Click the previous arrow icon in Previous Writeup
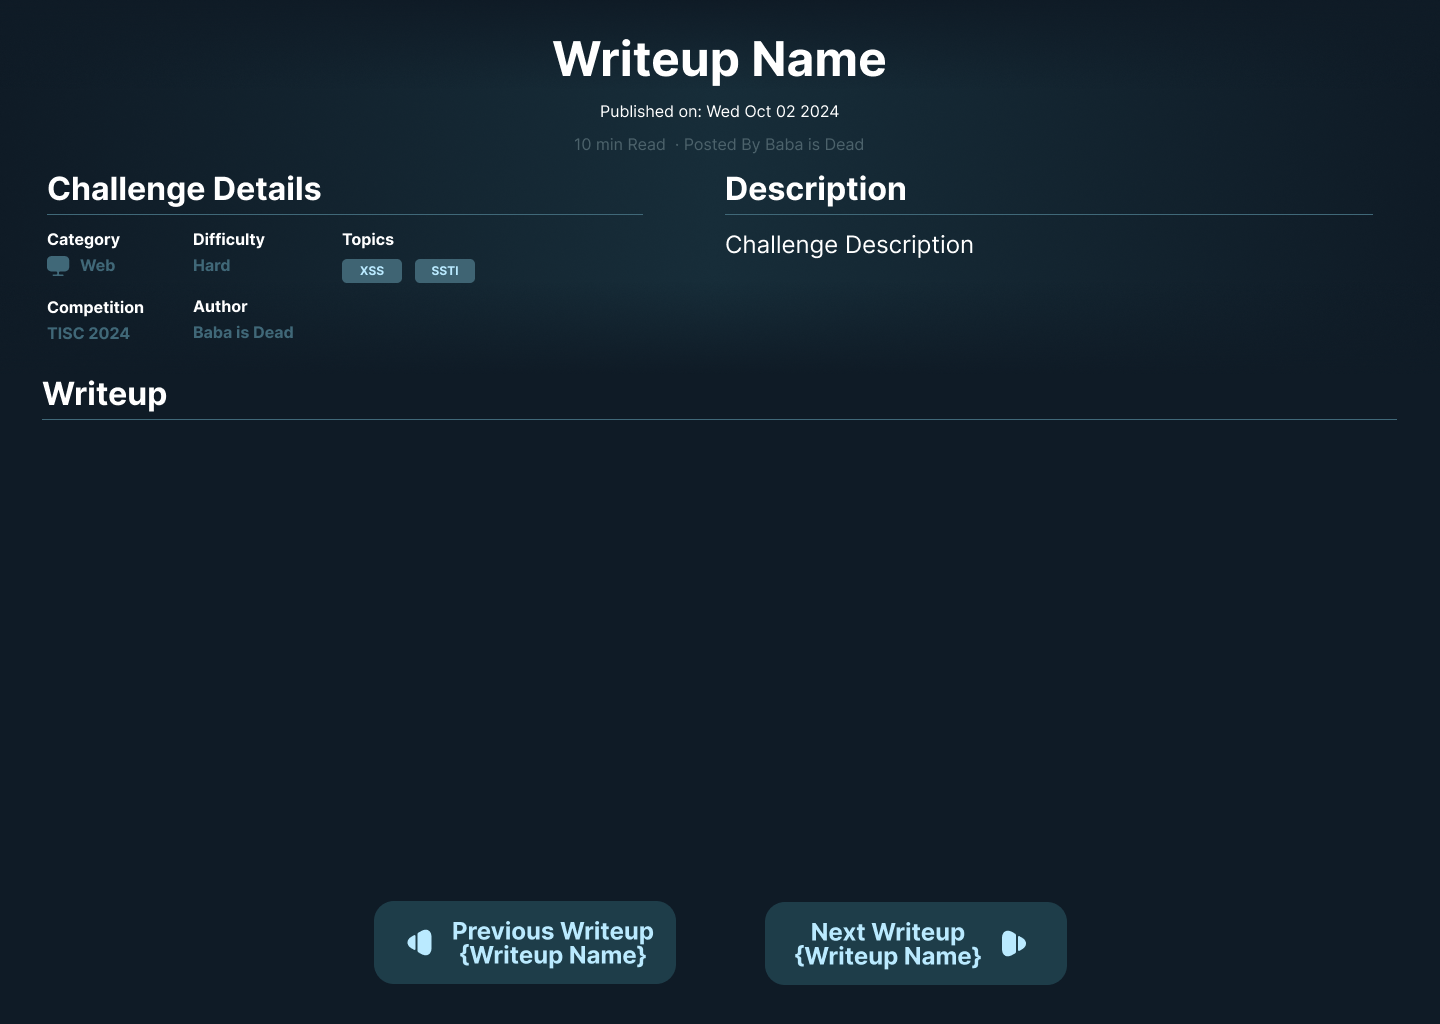The image size is (1440, 1024). click(420, 942)
